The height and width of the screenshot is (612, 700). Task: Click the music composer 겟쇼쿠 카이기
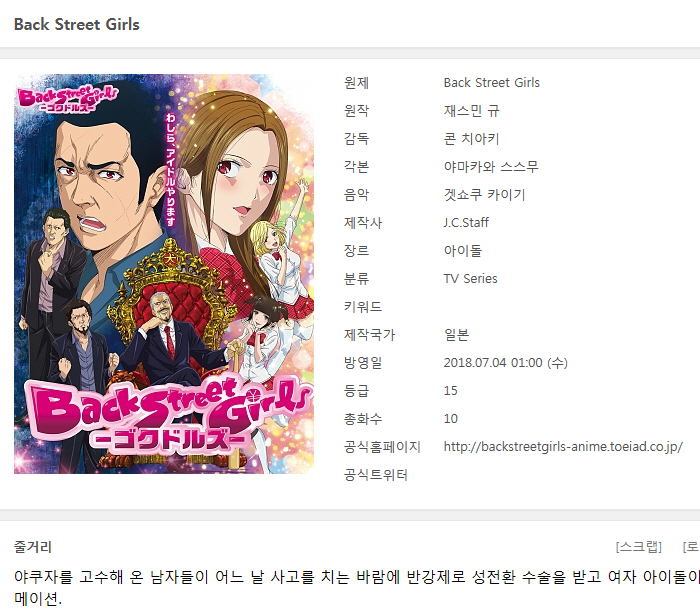484,195
